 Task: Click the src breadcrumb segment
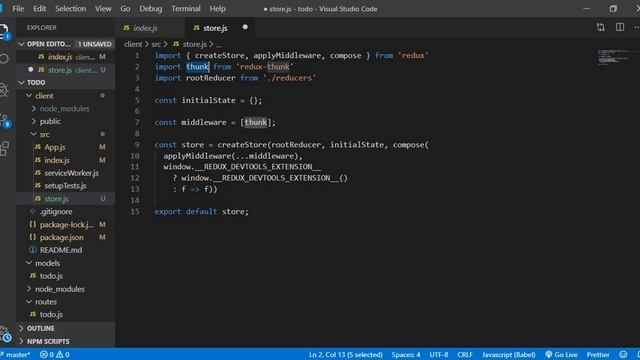tap(156, 44)
